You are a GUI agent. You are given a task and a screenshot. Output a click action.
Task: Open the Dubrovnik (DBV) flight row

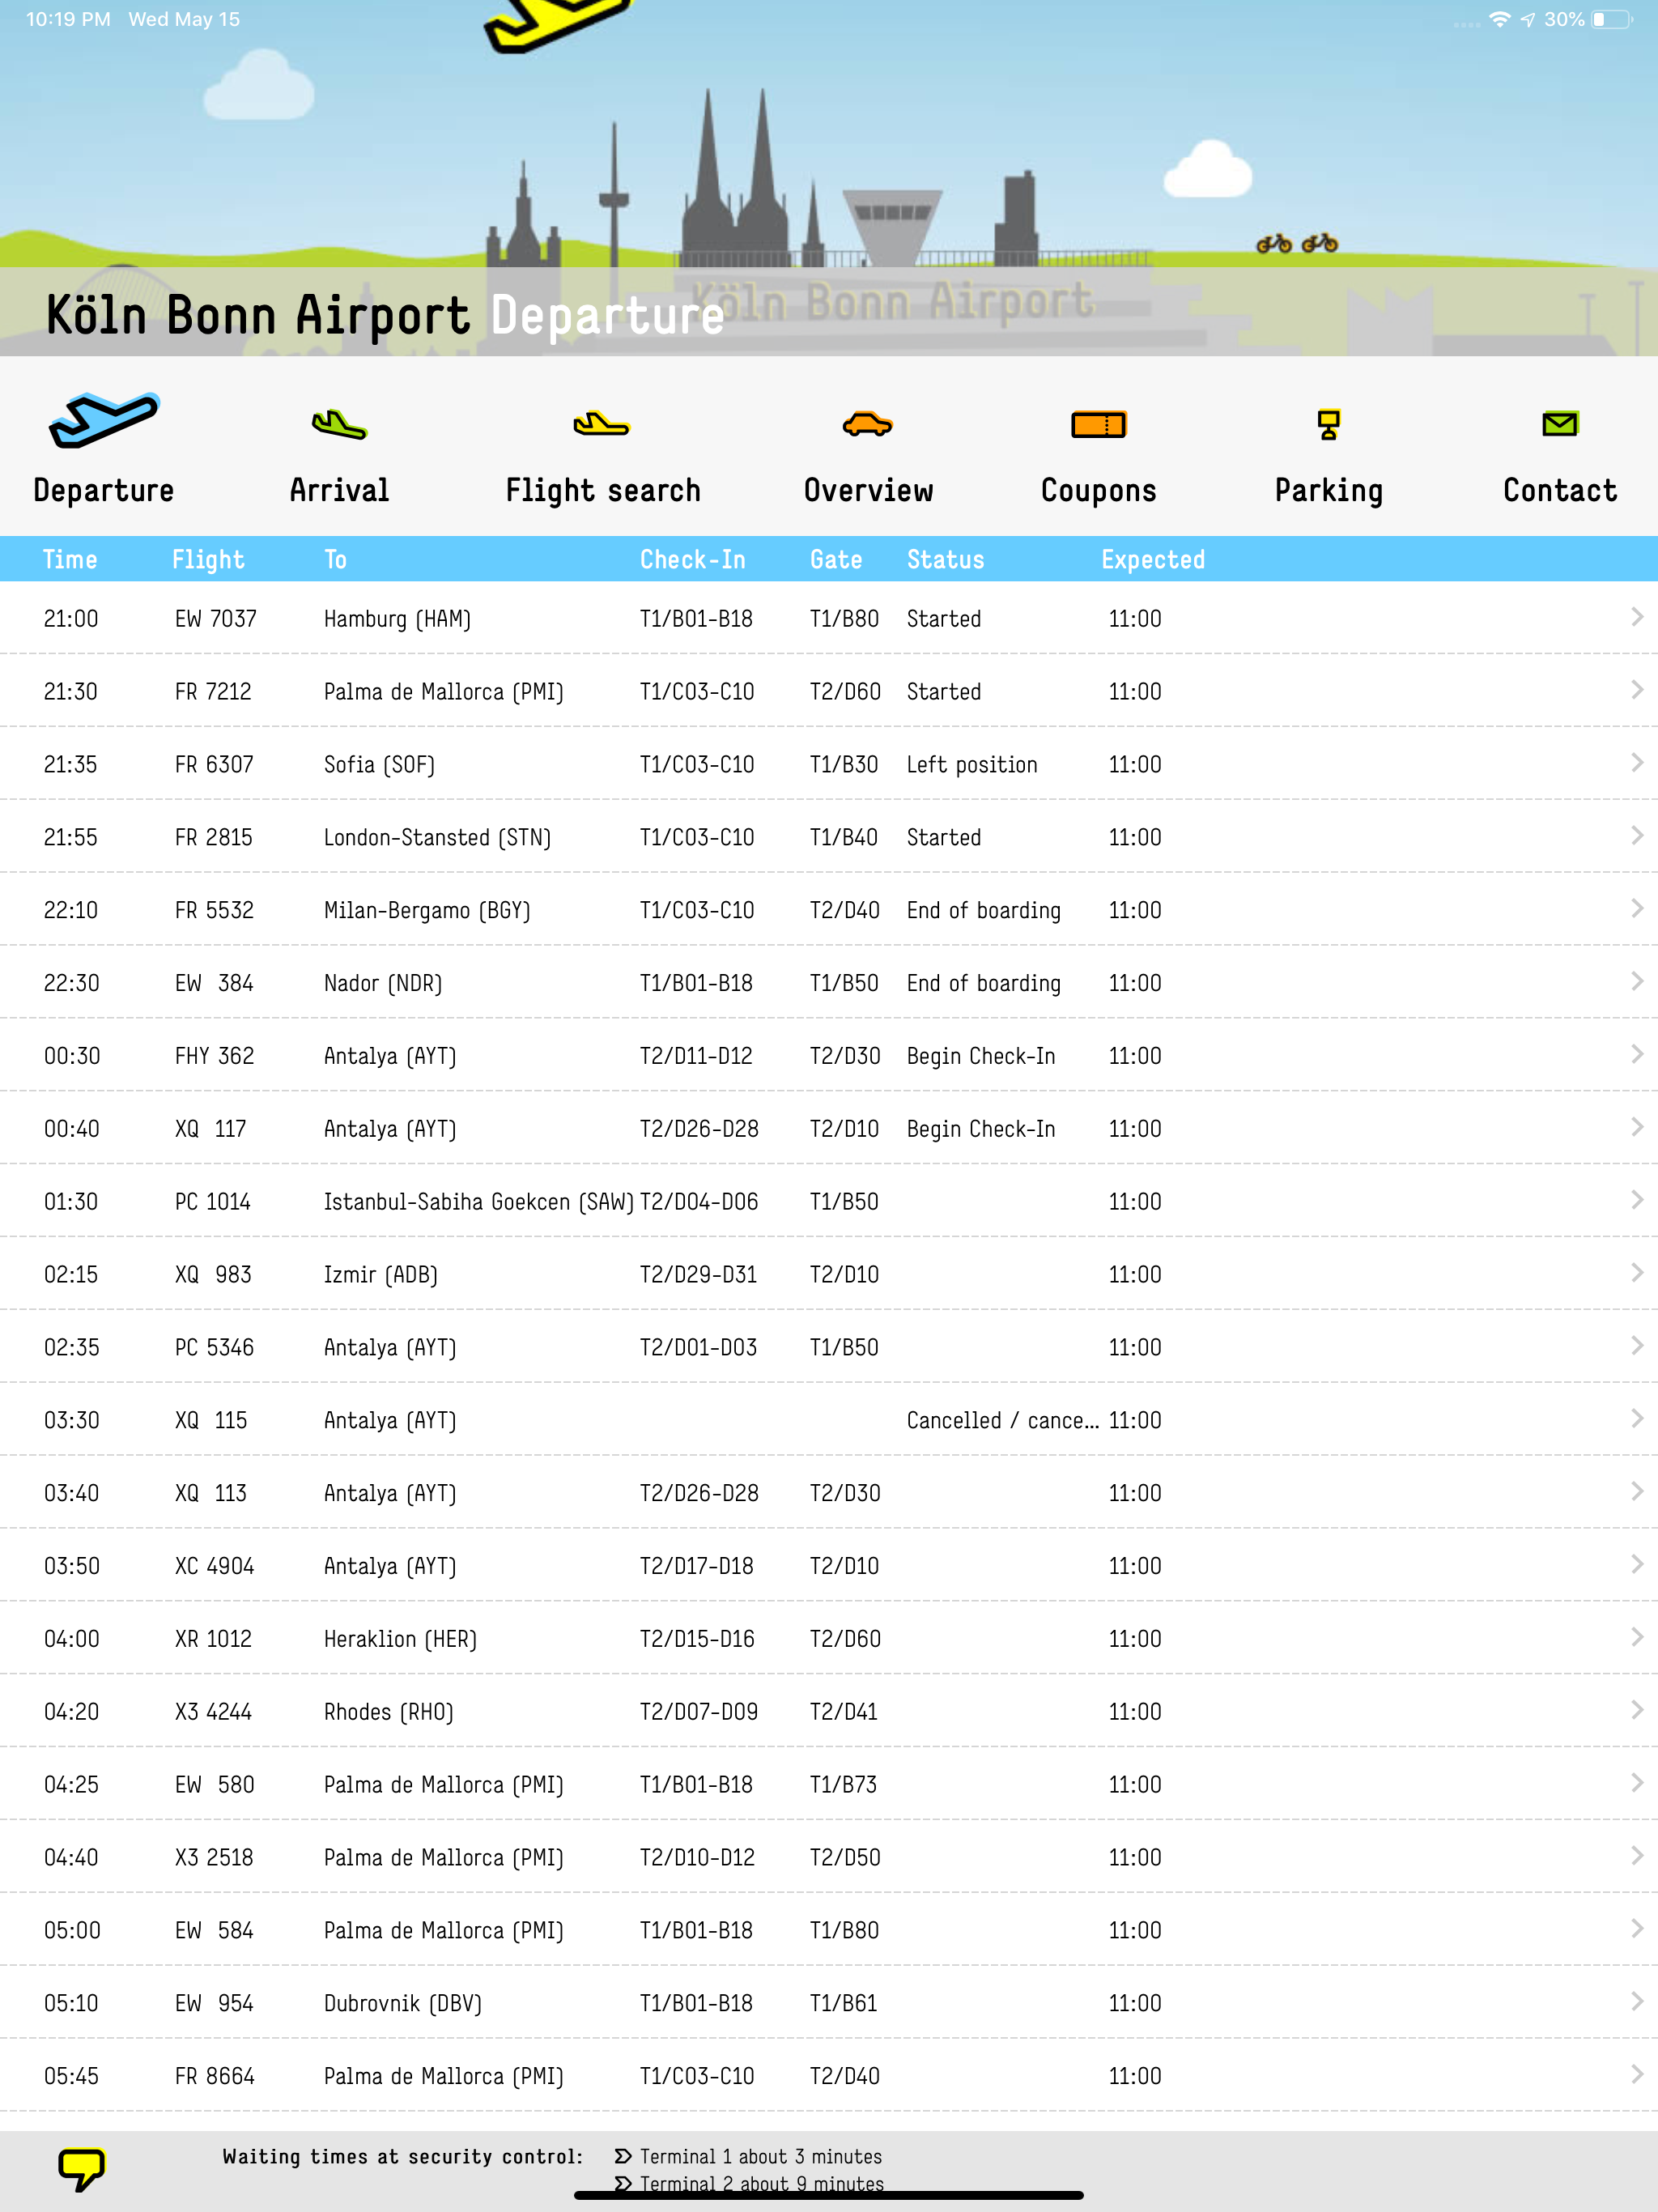(829, 2004)
